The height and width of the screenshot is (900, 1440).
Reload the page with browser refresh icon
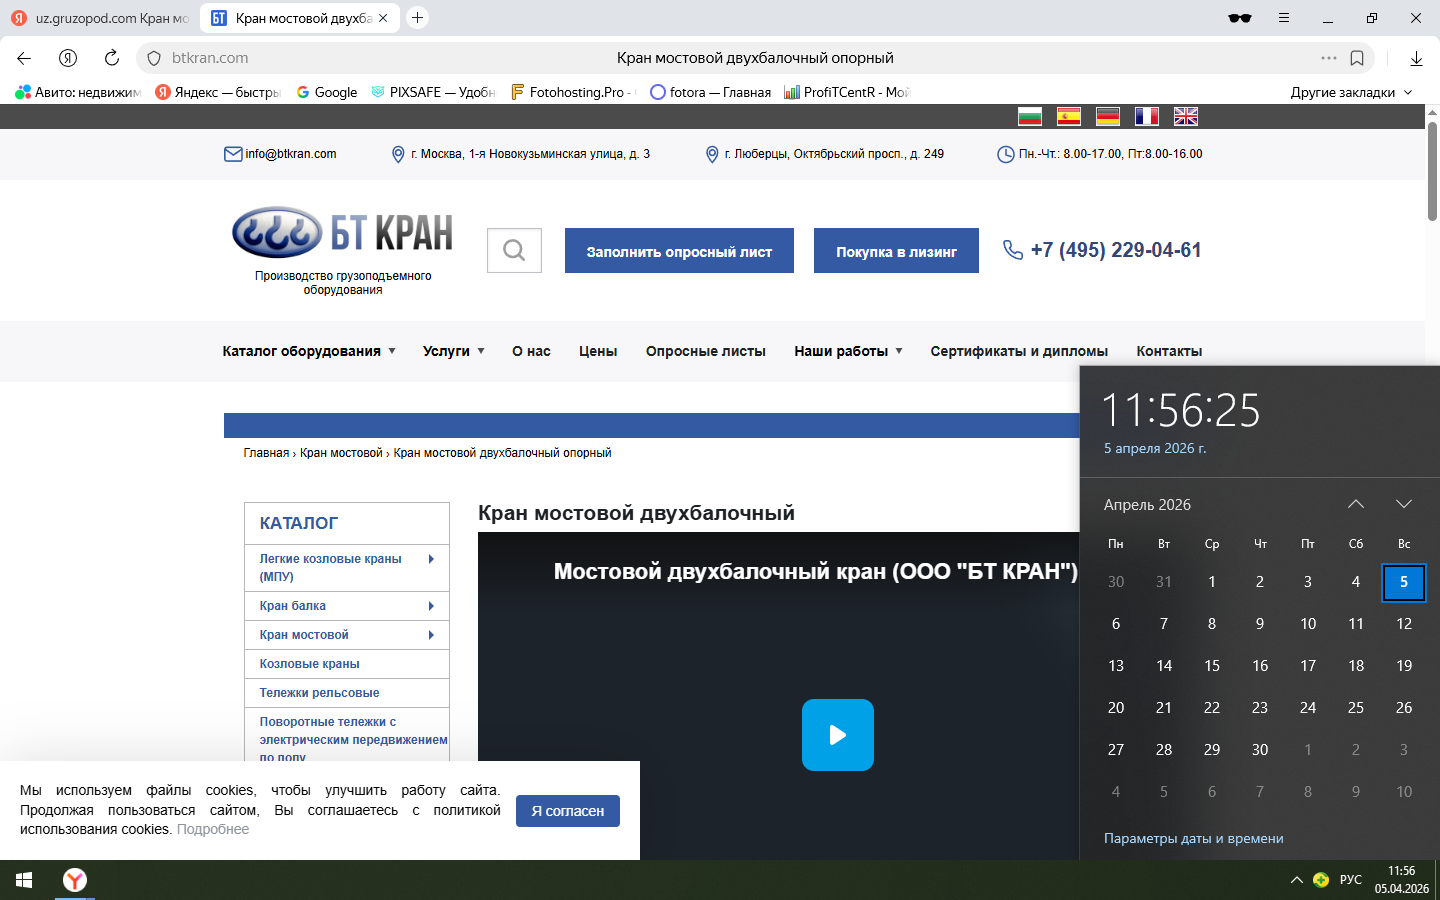coord(112,58)
